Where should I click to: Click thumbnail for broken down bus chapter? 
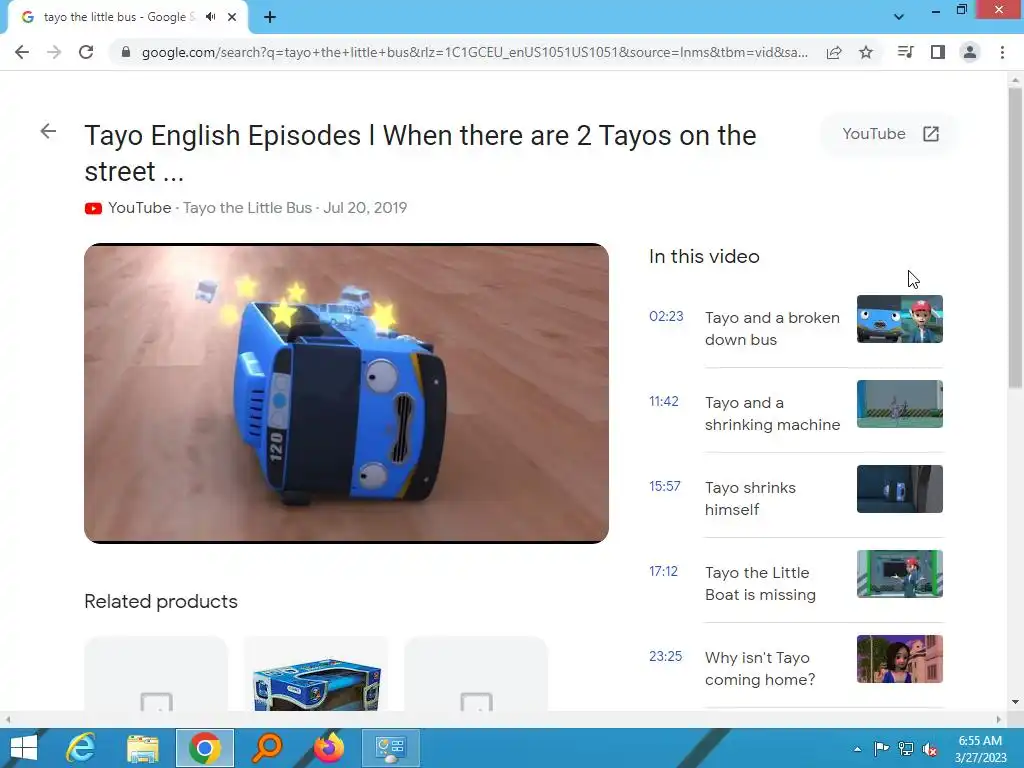coord(899,319)
